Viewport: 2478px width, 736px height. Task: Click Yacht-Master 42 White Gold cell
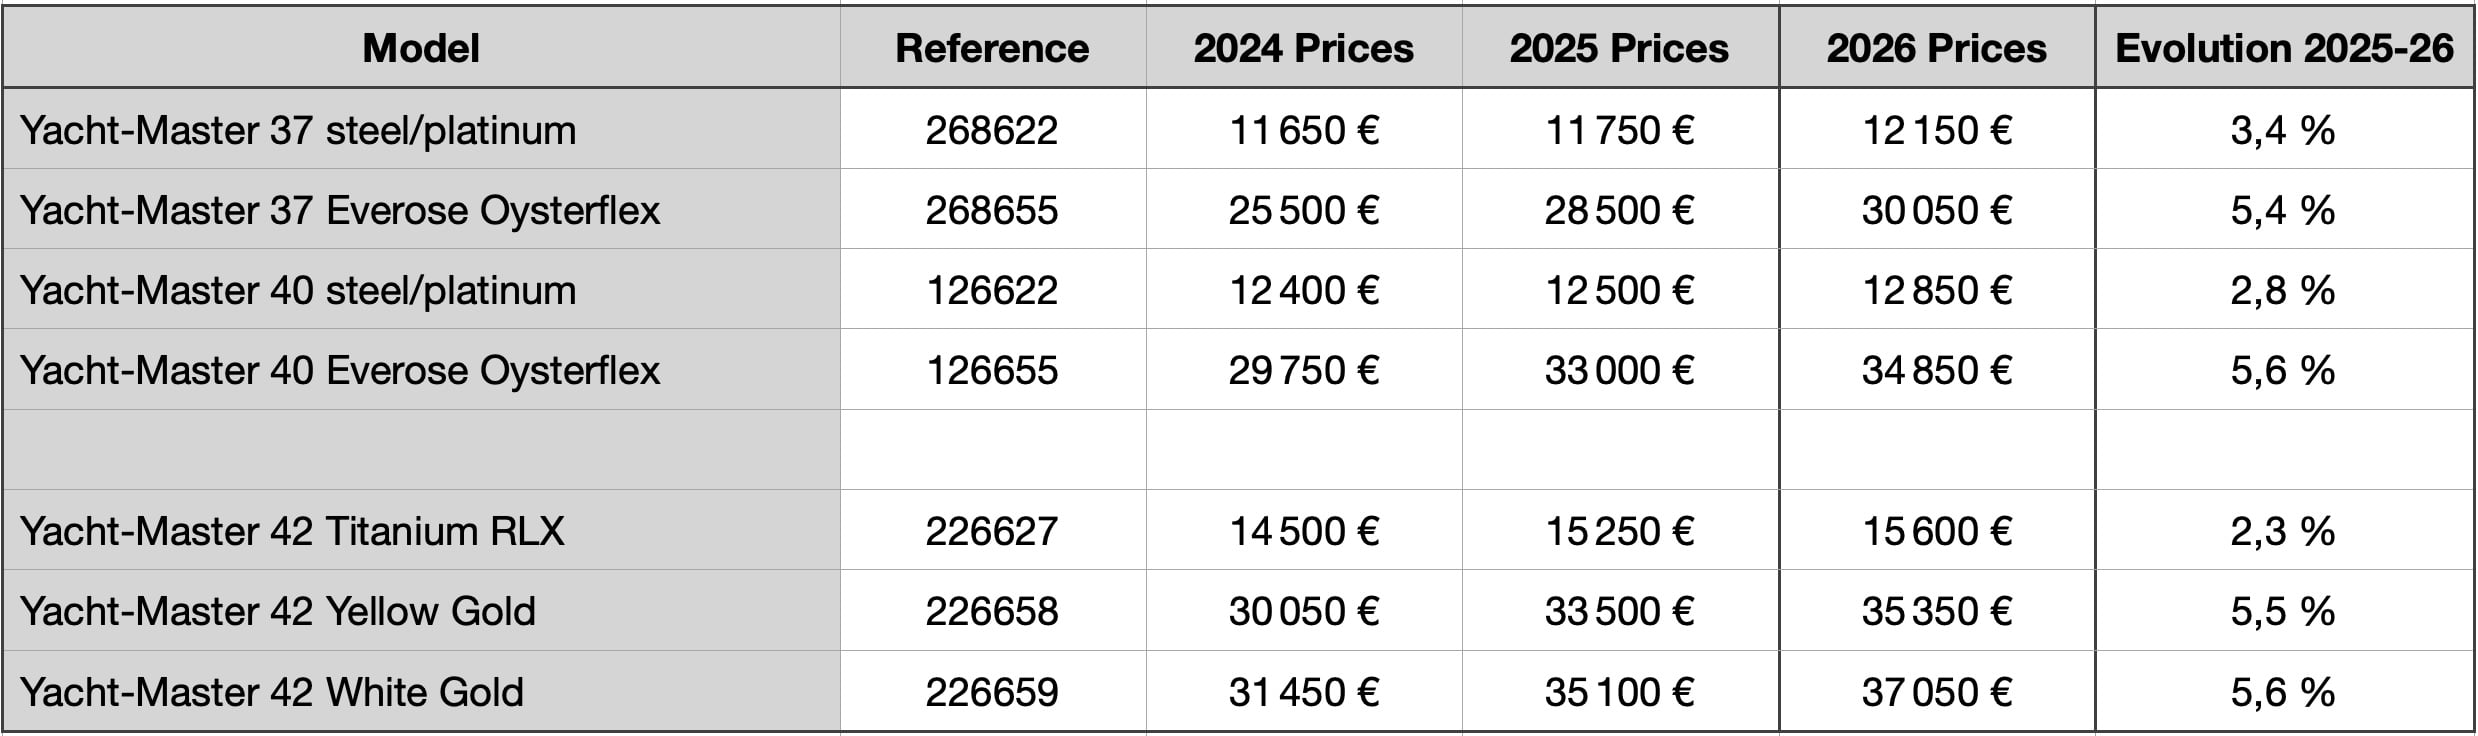coord(272,692)
